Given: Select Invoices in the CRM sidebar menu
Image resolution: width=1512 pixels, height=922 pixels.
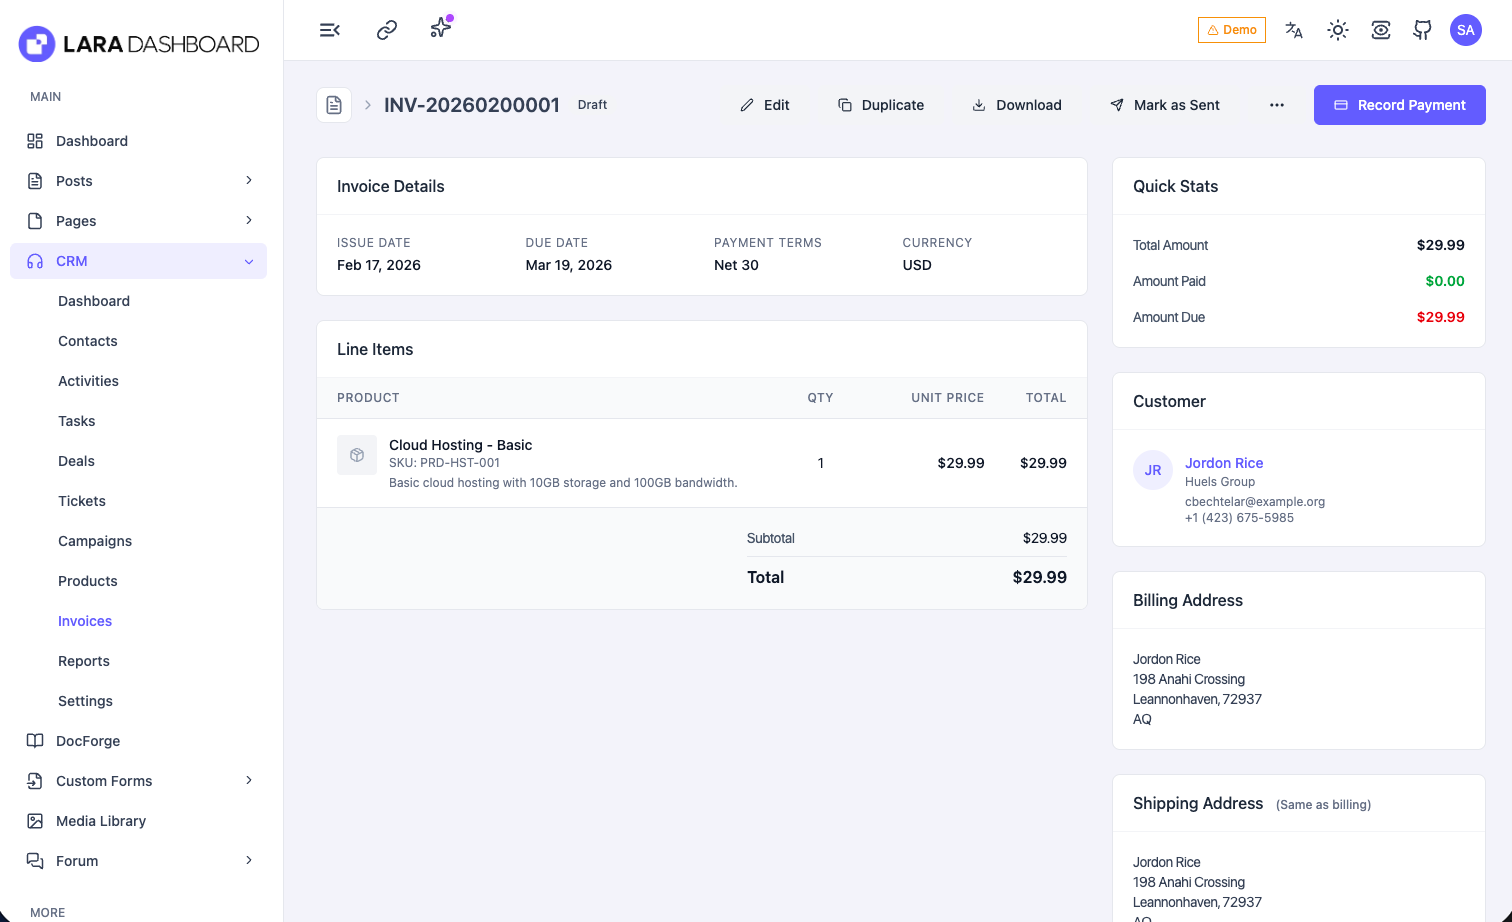Looking at the screenshot, I should click(85, 621).
